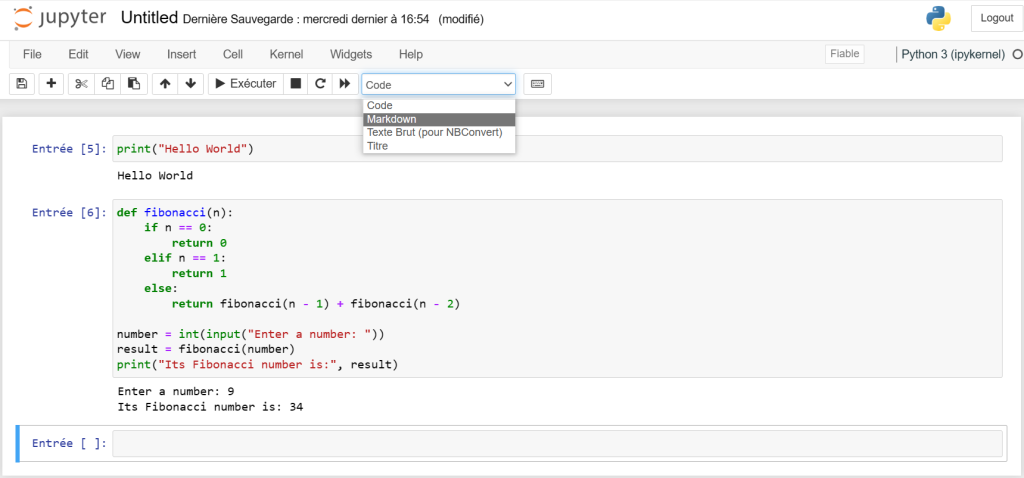The width and height of the screenshot is (1024, 478).
Task: Restart the kernel with circular arrow icon
Action: click(x=320, y=84)
